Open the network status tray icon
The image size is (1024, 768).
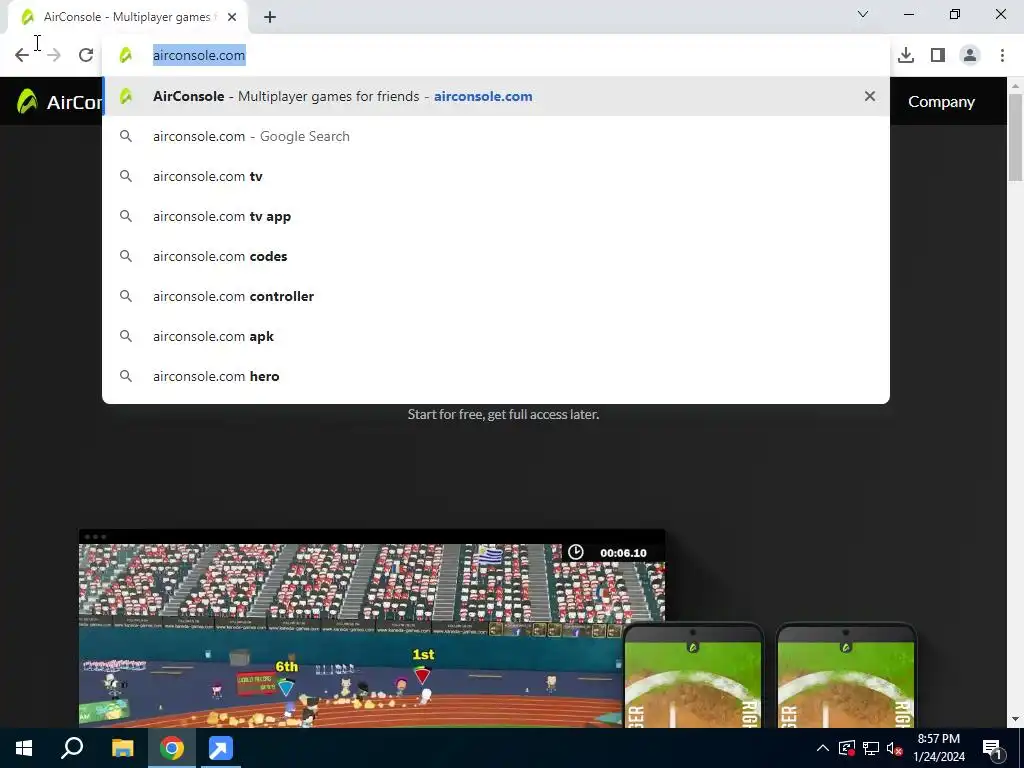coord(871,748)
